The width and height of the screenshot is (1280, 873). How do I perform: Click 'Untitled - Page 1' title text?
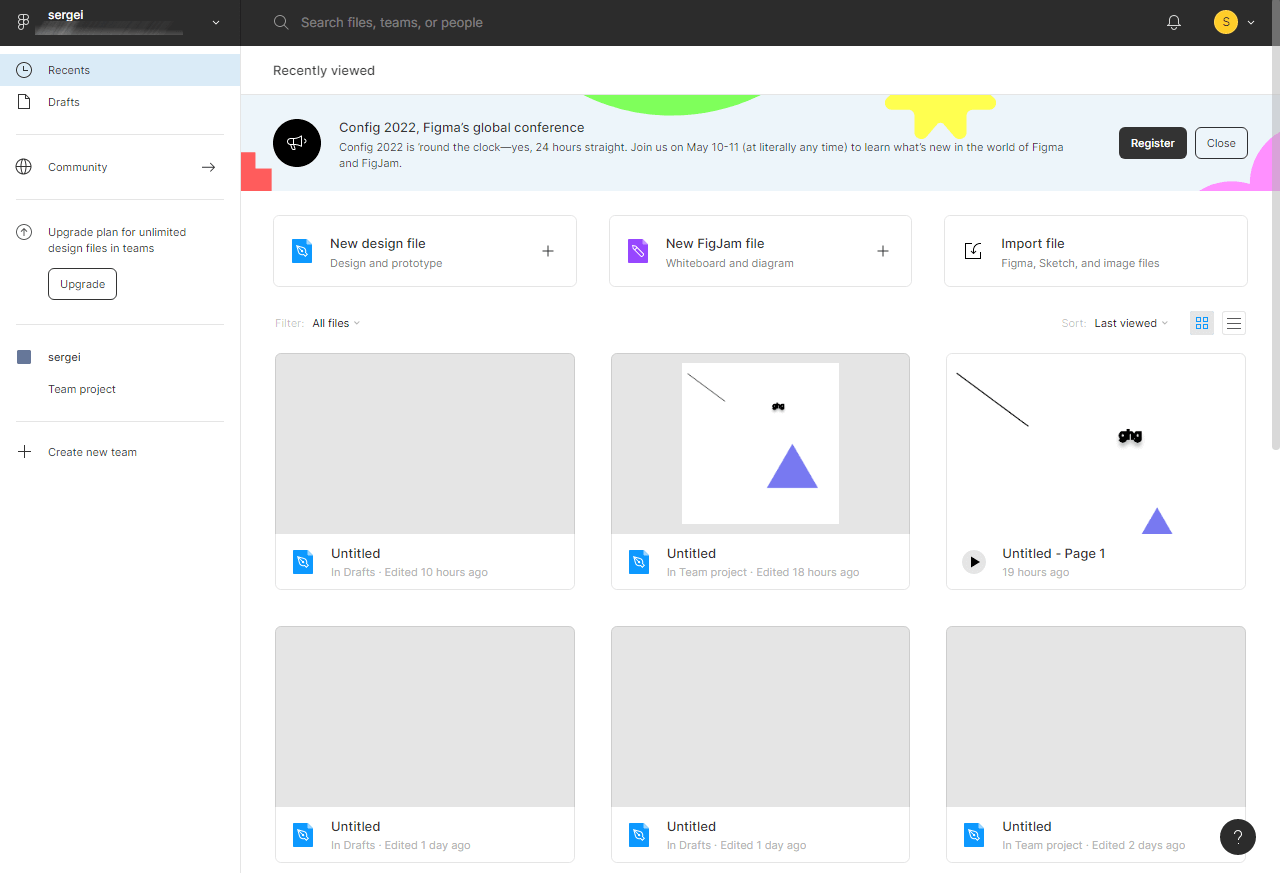[x=1053, y=553]
